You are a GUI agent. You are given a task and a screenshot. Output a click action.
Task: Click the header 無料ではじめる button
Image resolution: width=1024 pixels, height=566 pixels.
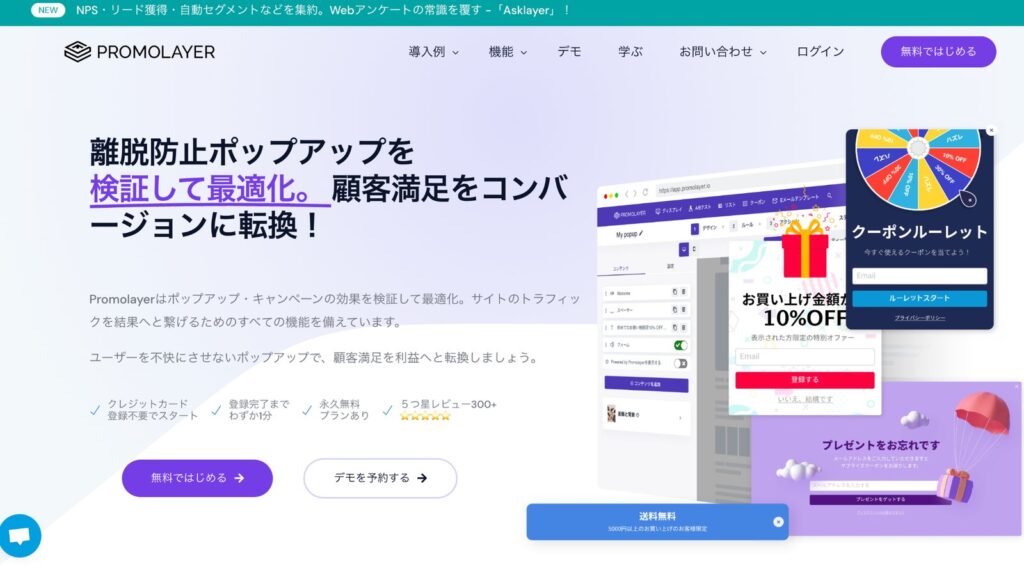(938, 52)
